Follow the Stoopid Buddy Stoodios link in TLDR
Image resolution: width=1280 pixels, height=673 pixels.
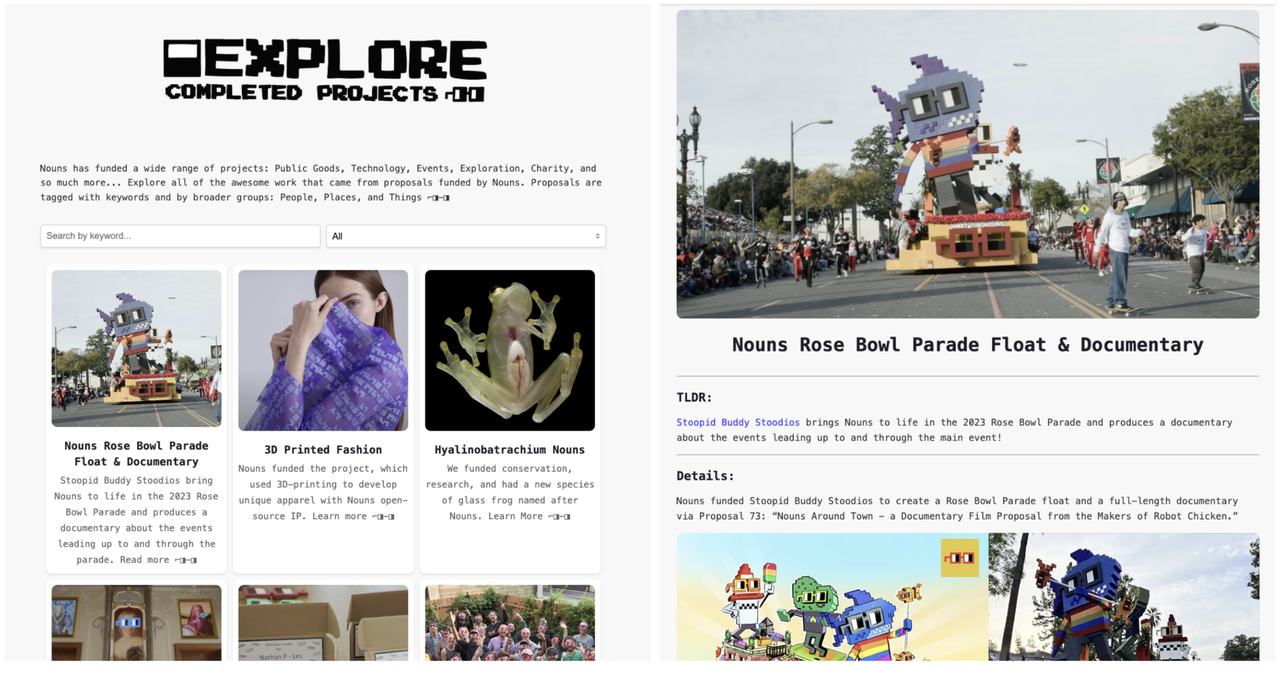click(x=738, y=422)
